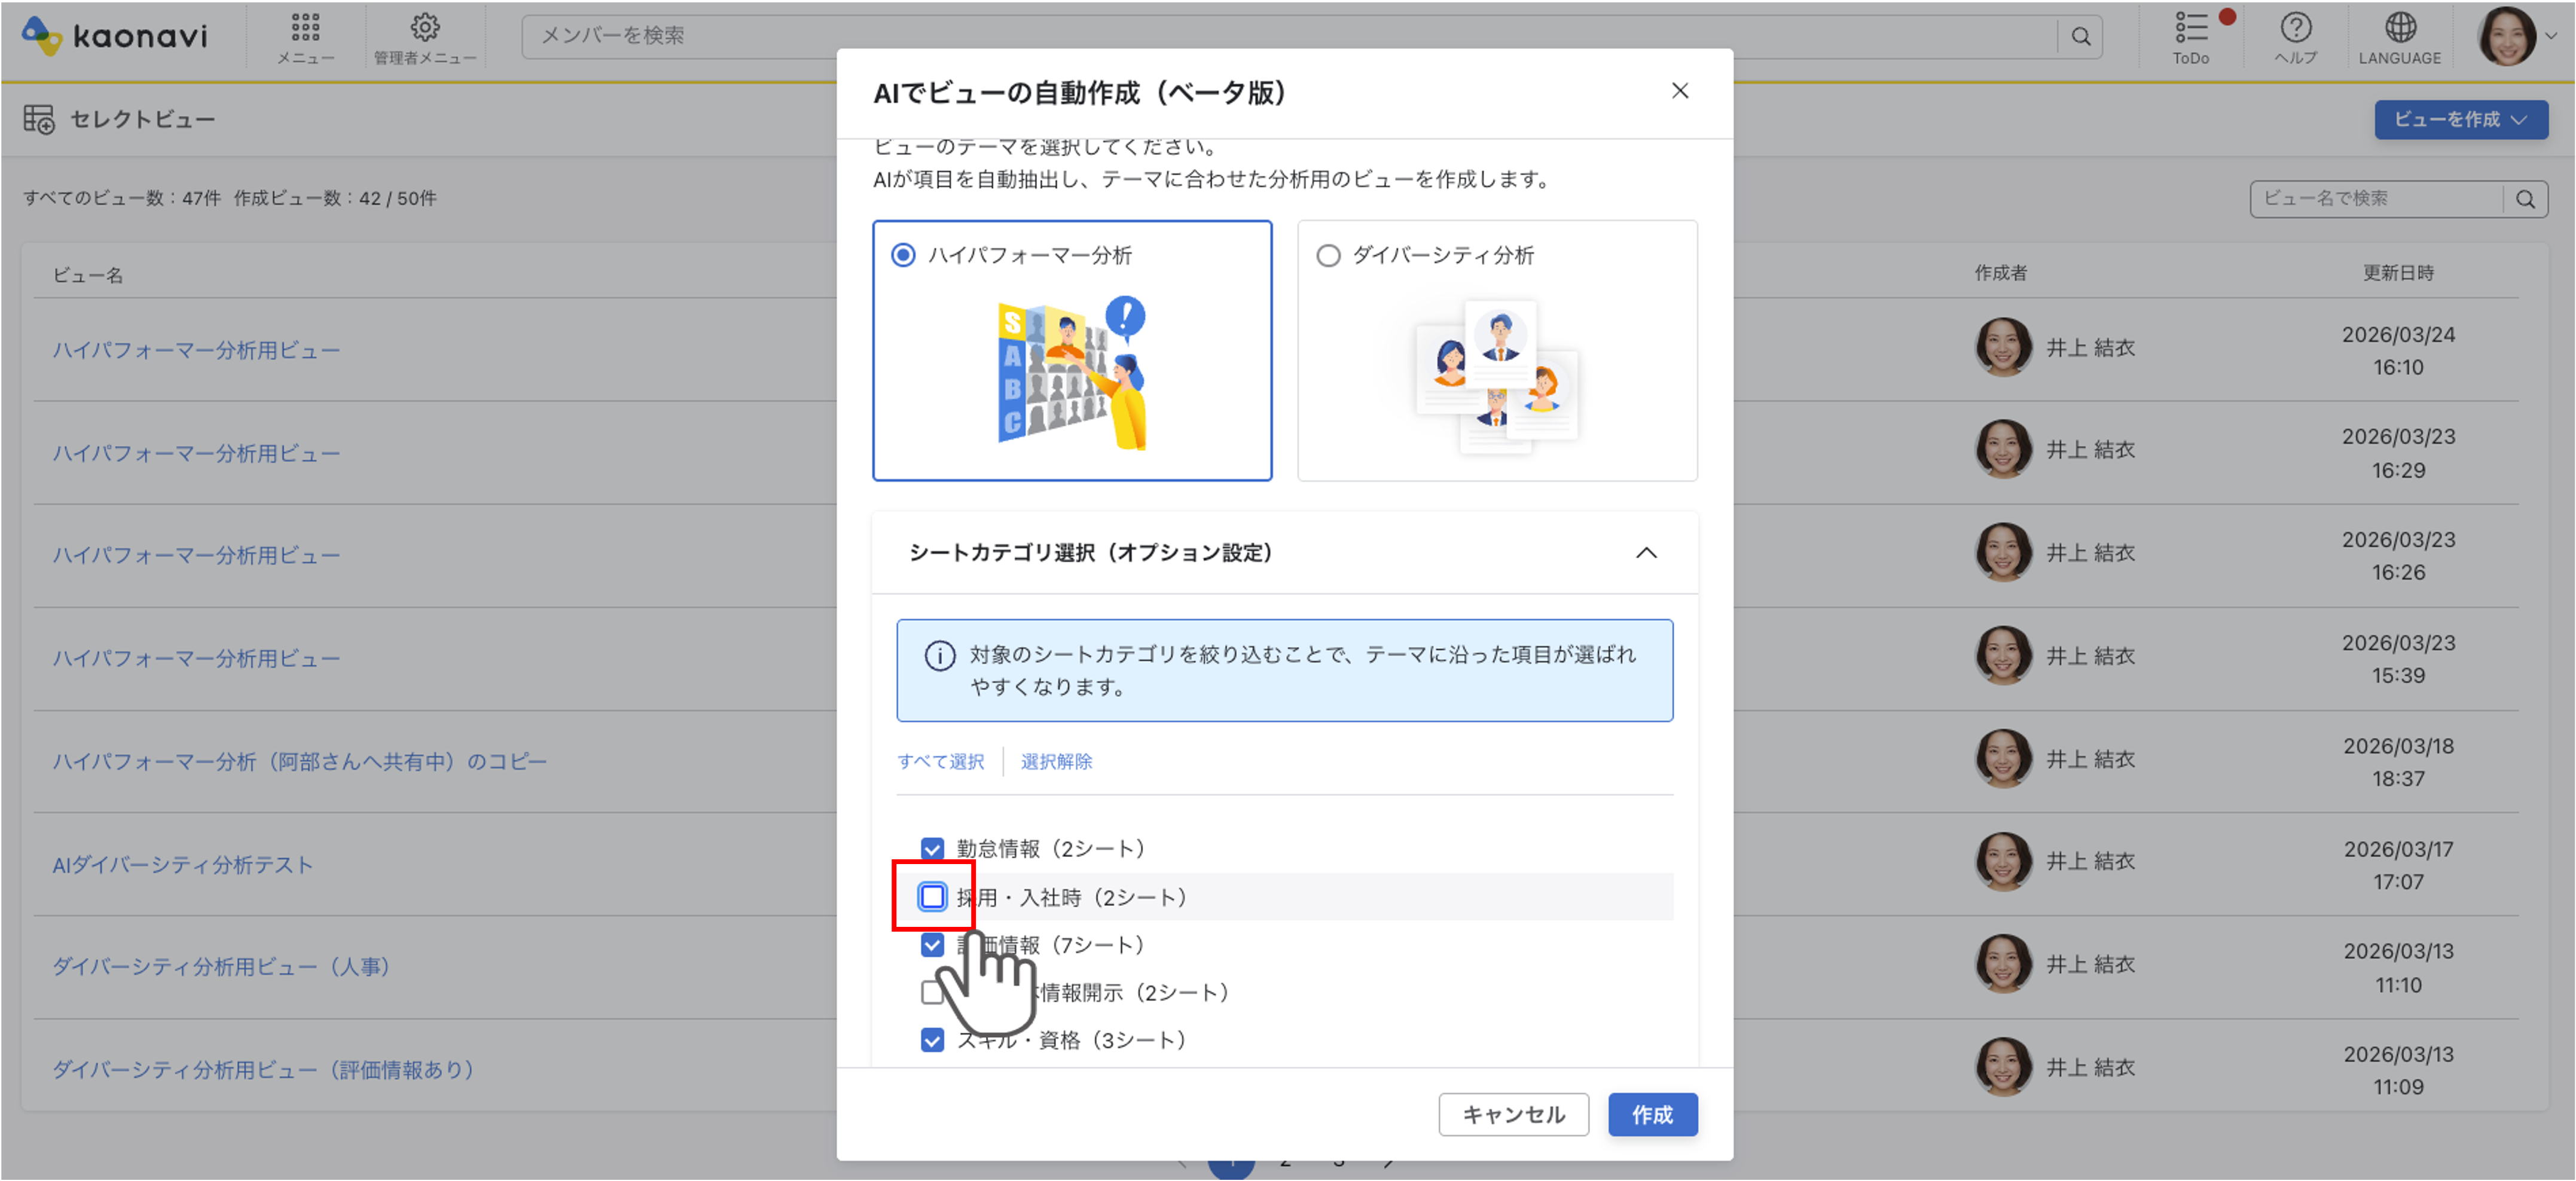Collapse the シートカテゴリ選択 section

(1646, 553)
